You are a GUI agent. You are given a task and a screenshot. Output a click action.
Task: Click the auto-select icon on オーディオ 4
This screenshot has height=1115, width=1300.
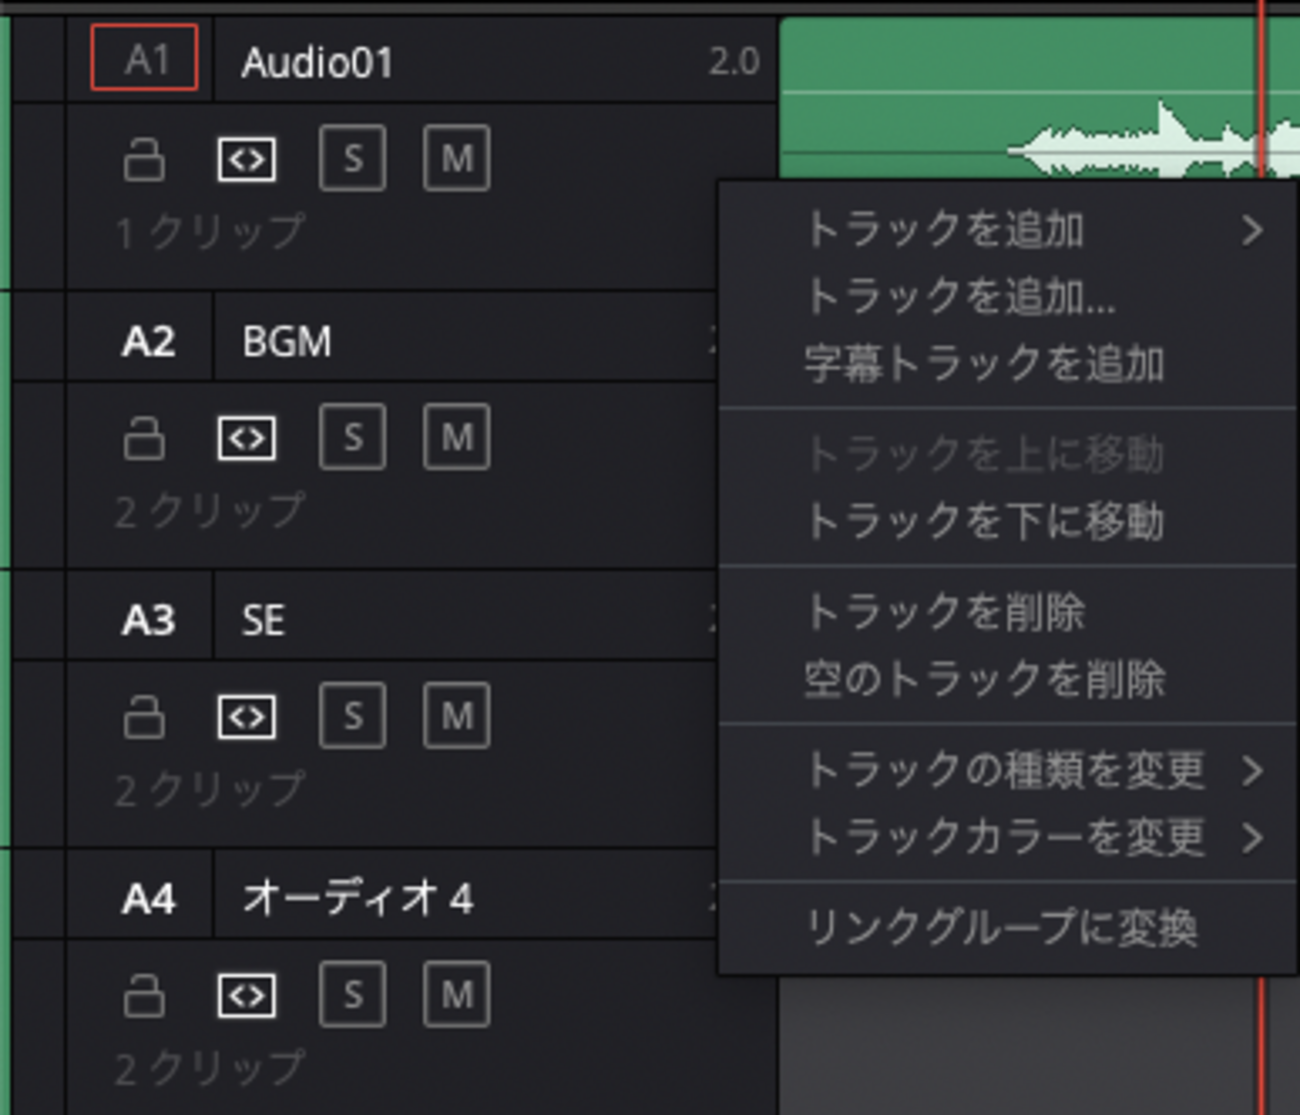(x=248, y=995)
